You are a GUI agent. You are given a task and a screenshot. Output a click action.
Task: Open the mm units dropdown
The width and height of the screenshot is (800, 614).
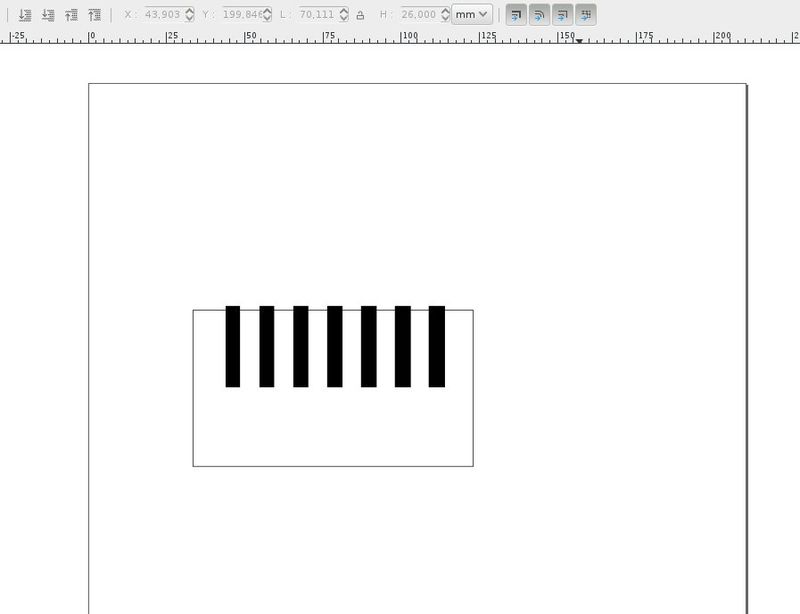pyautogui.click(x=471, y=14)
